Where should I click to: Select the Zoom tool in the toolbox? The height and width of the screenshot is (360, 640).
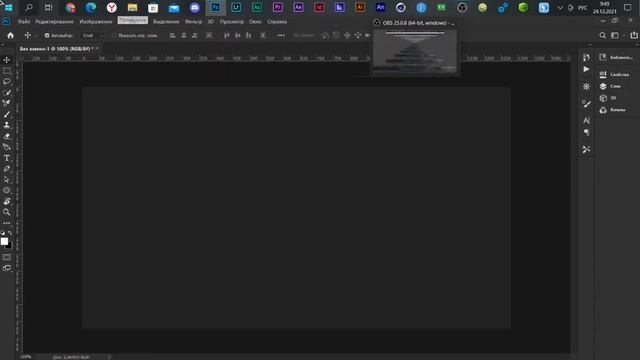pos(7,212)
